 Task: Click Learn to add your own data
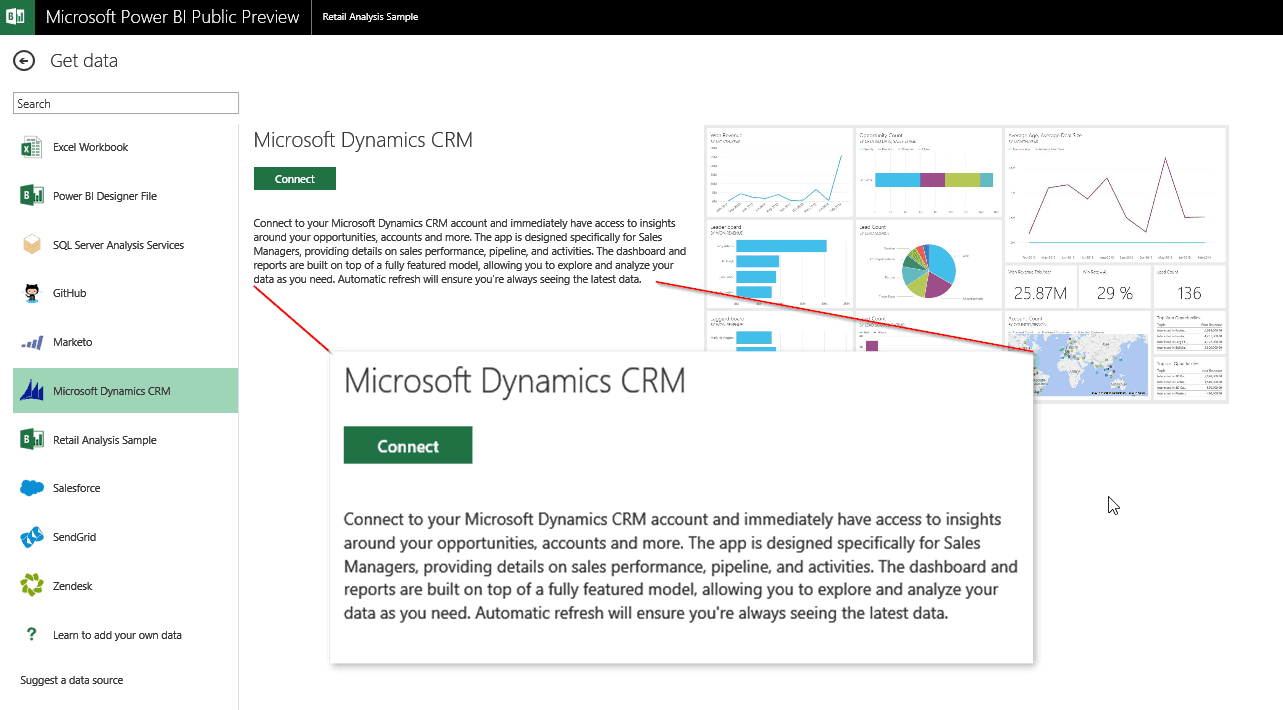coord(117,635)
